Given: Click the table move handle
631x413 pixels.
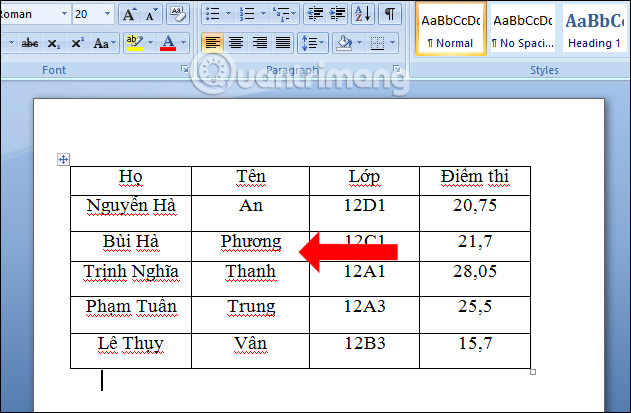Looking at the screenshot, I should click(x=63, y=159).
